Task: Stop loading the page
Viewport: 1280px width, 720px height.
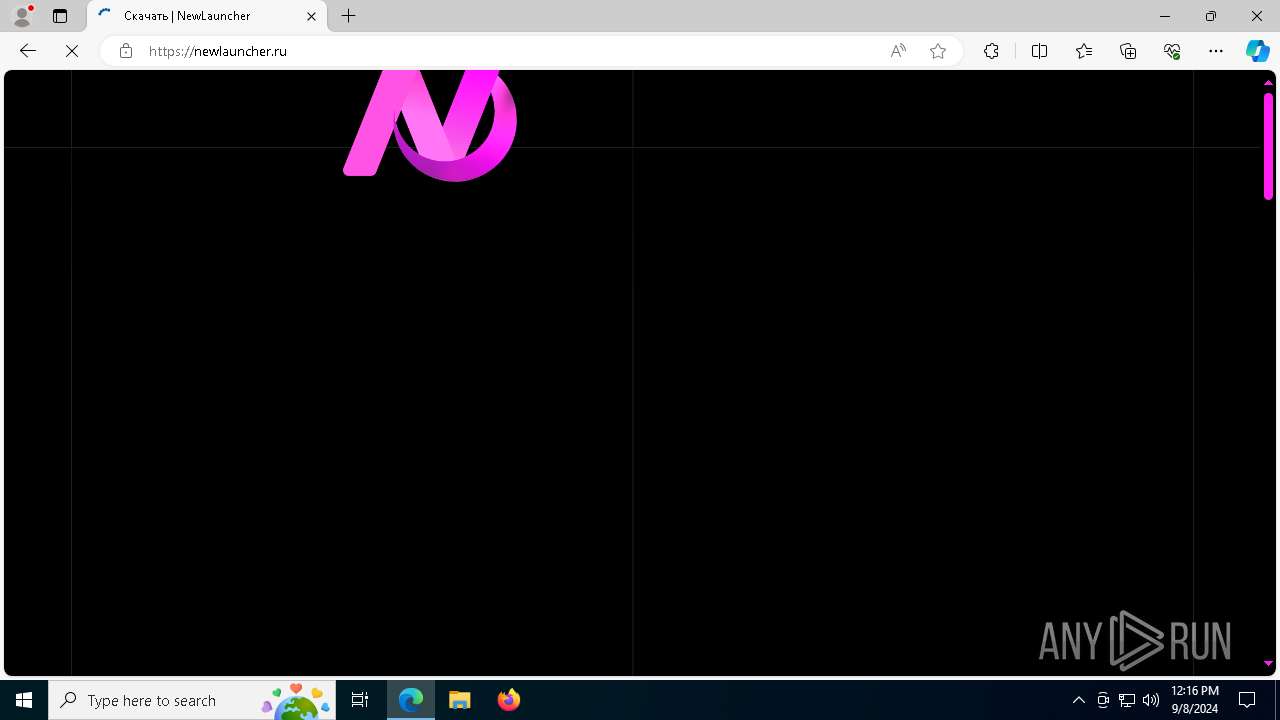Action: pyautogui.click(x=72, y=51)
